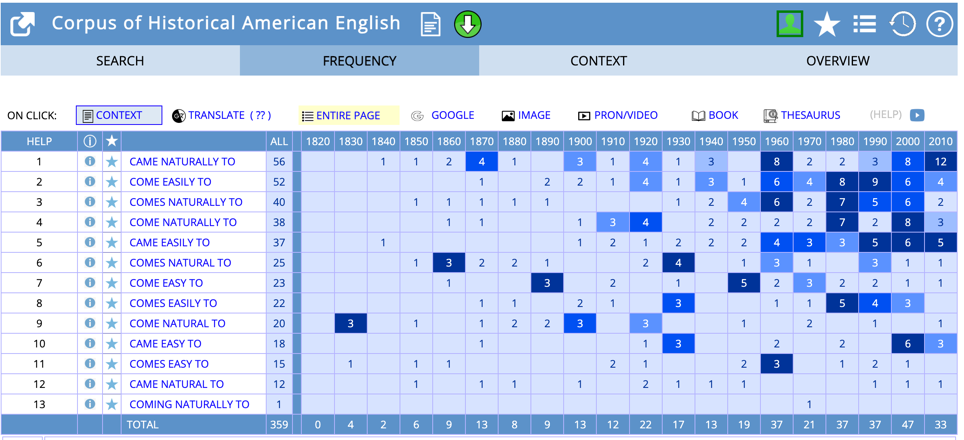
Task: Click the 1 cell in COMING NATURALLY TO row
Action: point(809,404)
